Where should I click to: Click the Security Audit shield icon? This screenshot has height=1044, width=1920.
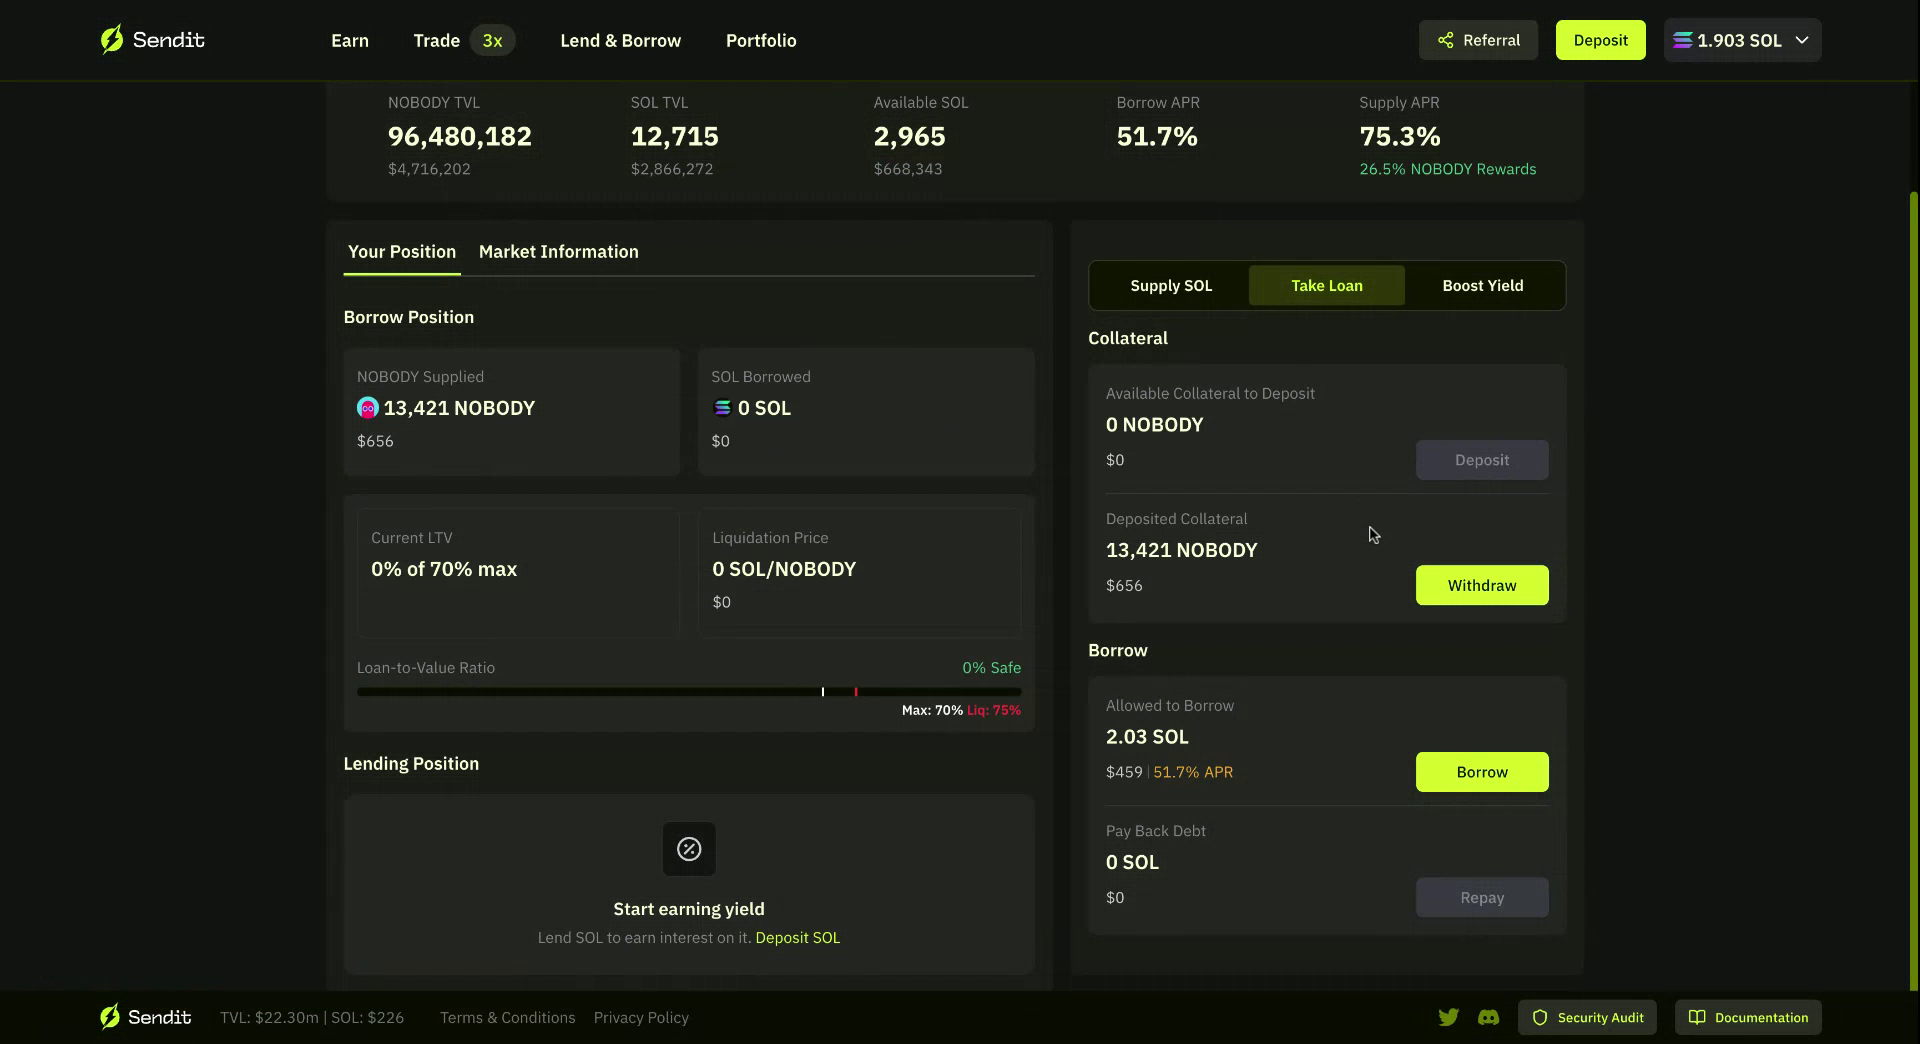(x=1540, y=1017)
